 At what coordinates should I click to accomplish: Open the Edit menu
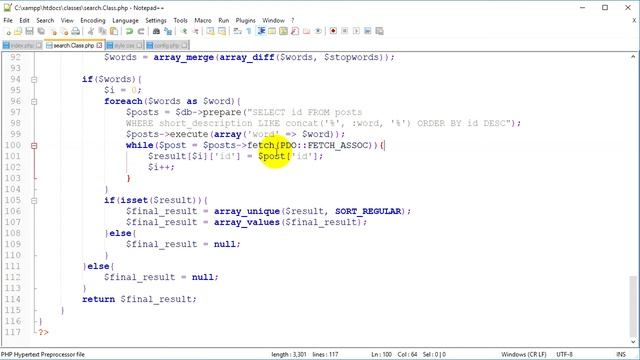(x=24, y=20)
